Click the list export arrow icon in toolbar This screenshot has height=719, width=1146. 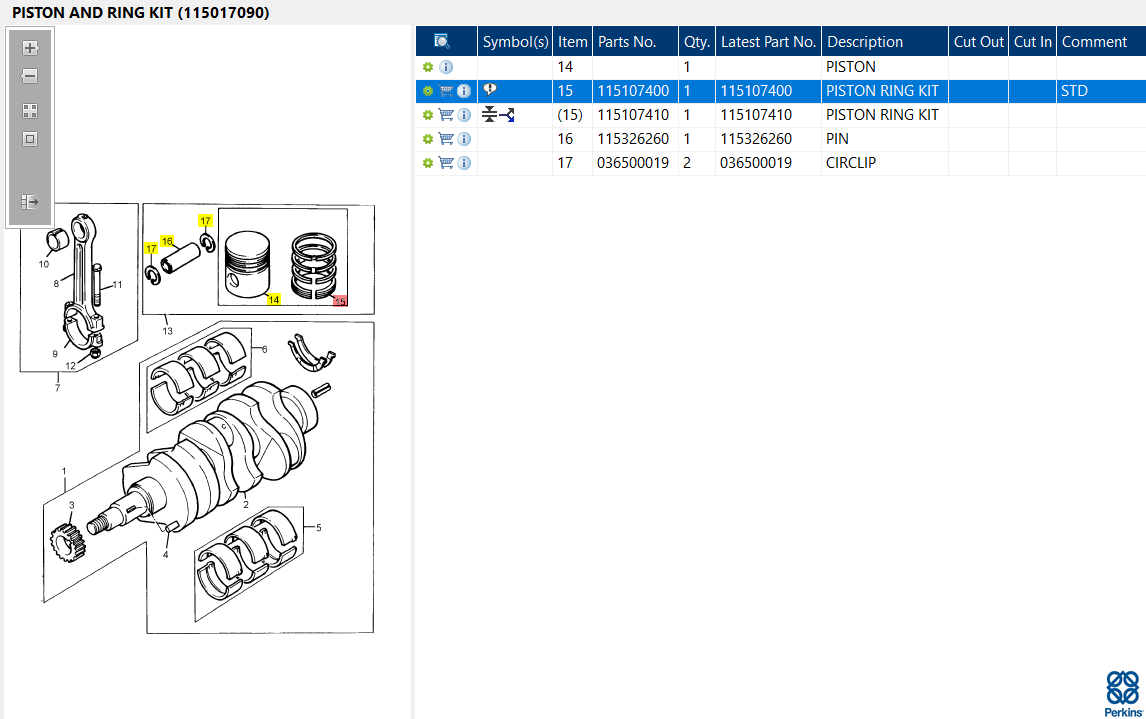click(x=30, y=202)
